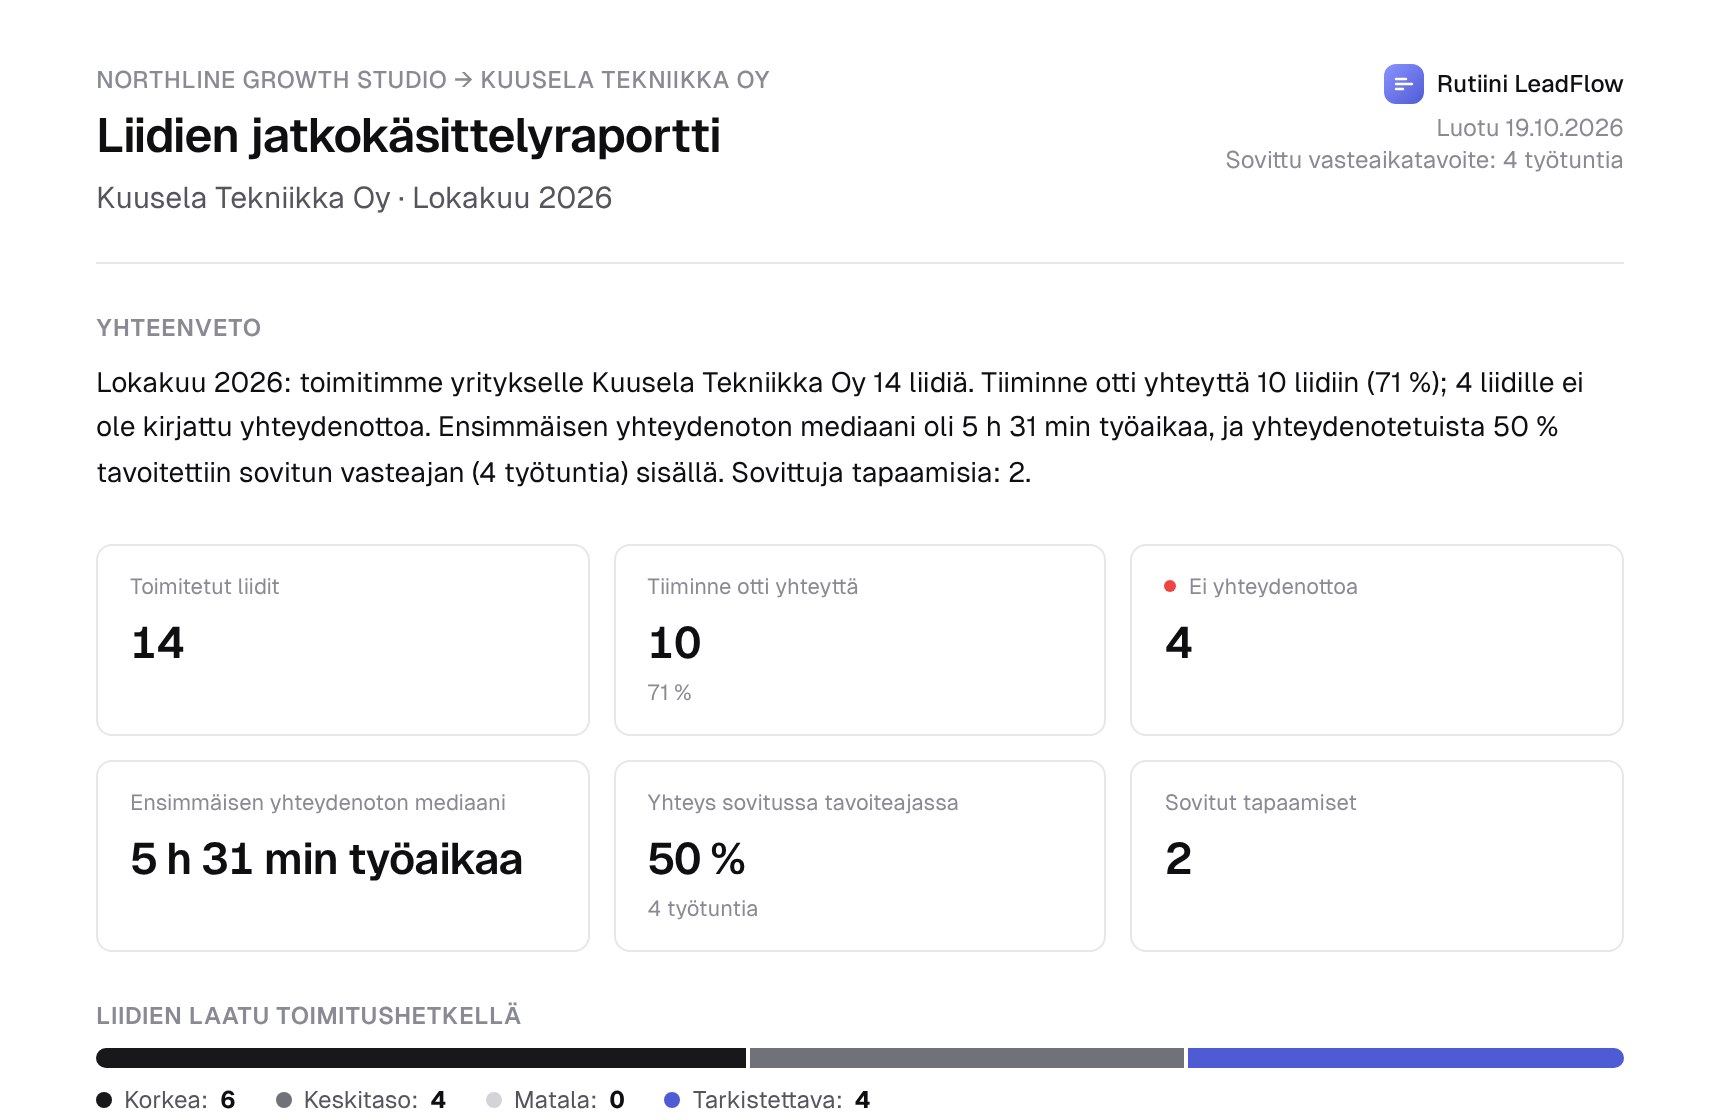The image size is (1720, 1120).
Task: Click the black Korkea legend dot
Action: click(104, 1100)
